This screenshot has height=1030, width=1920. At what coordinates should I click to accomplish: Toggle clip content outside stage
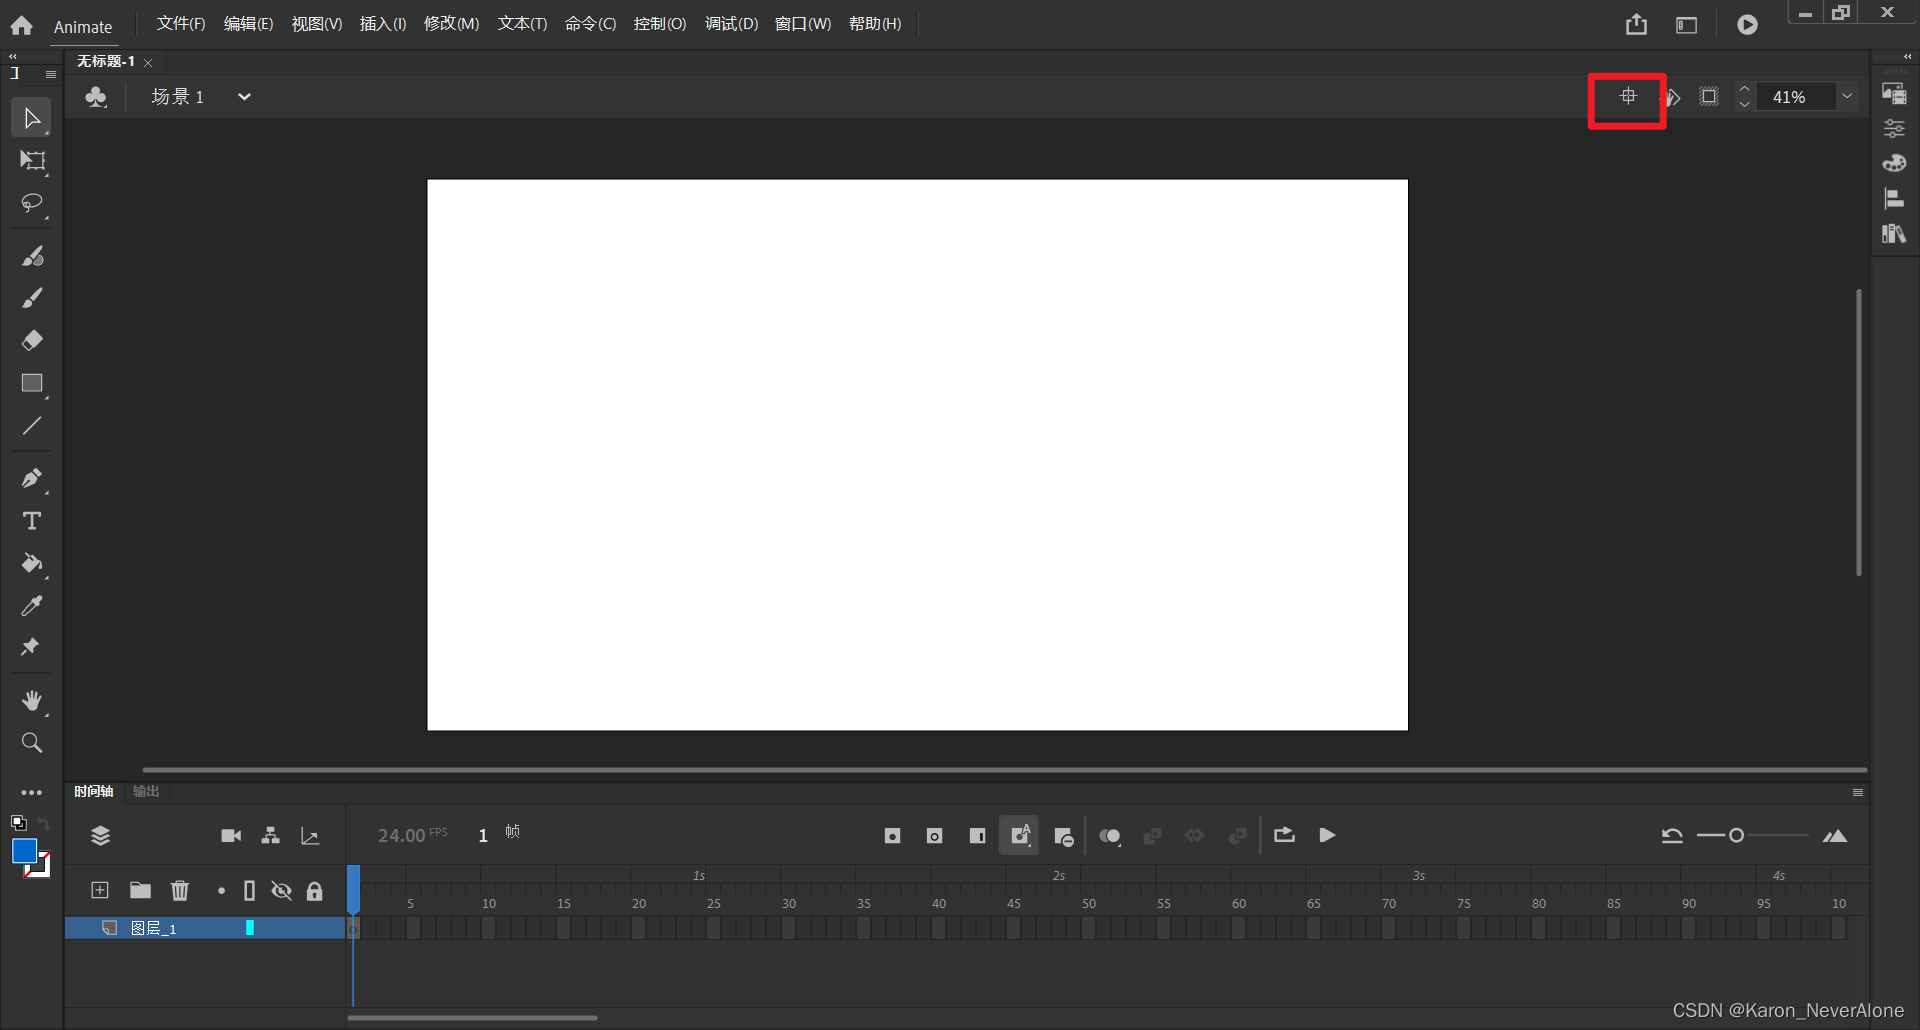tap(1709, 97)
